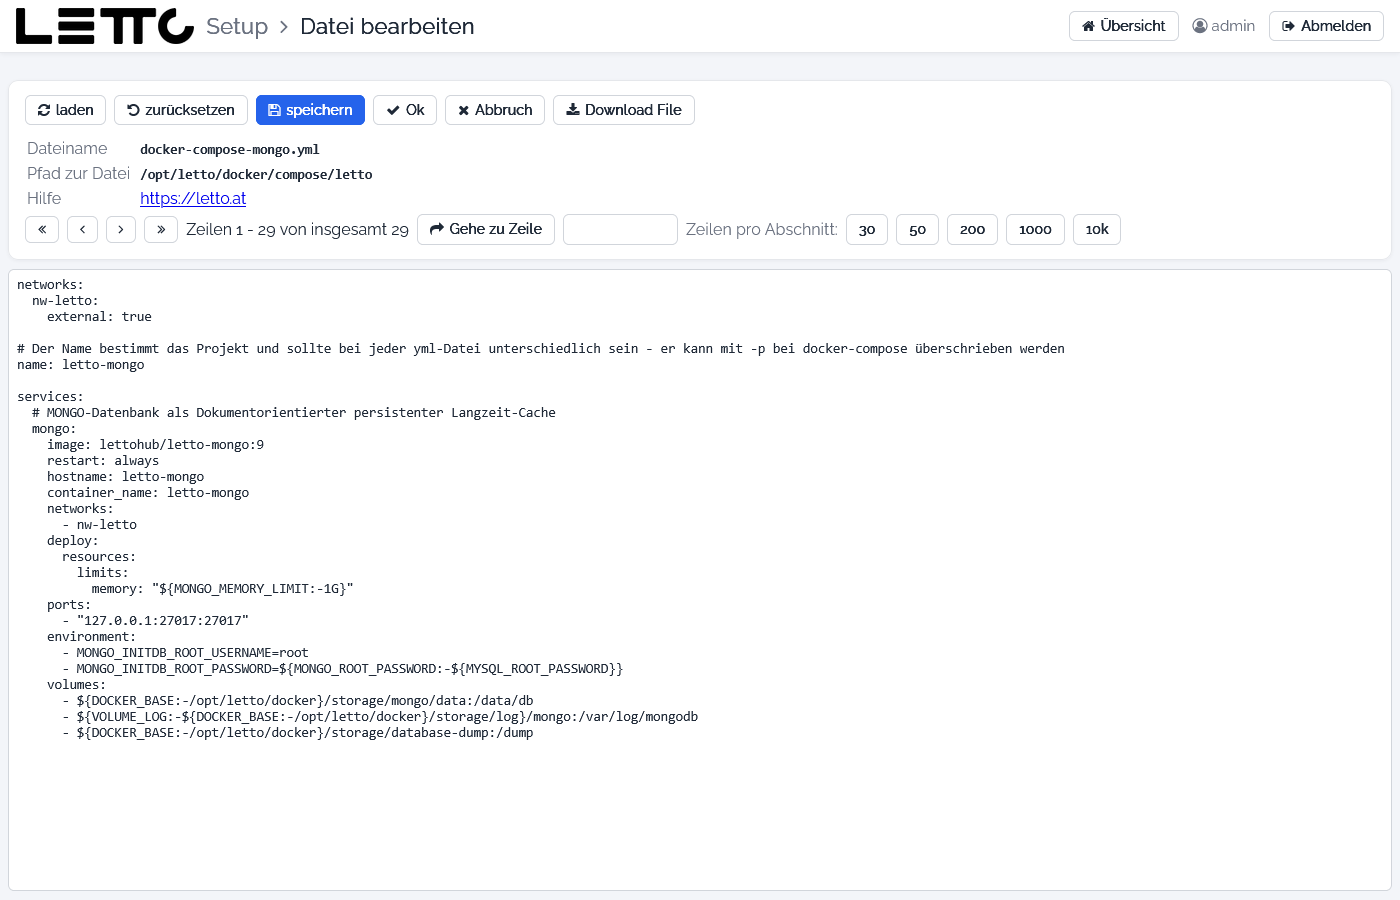Viewport: 1400px width, 900px height.
Task: Jump to last section with double-right arrow
Action: (161, 229)
